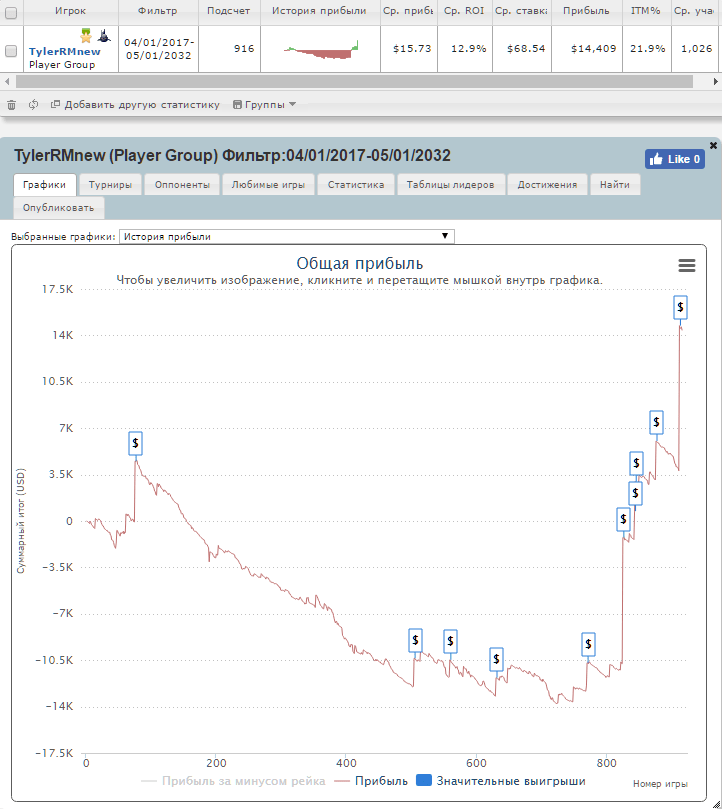This screenshot has width=722, height=809.
Task: Sort by the 'Прибыль' column header
Action: click(586, 12)
